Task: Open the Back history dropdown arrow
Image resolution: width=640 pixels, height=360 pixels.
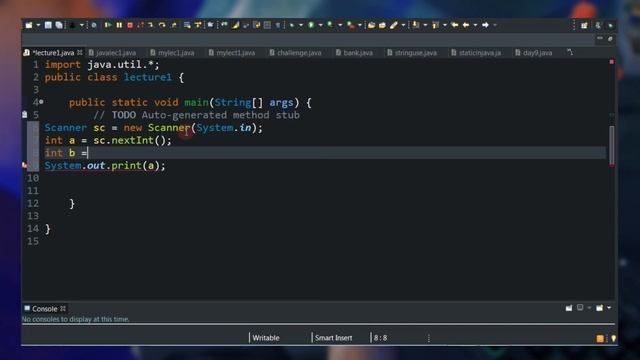Action: tap(475, 25)
